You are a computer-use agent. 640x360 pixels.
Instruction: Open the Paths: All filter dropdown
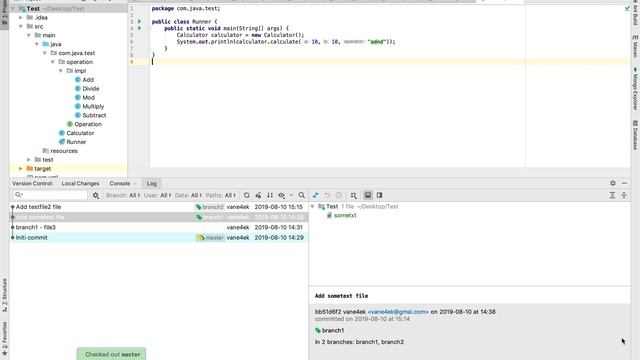(x=221, y=196)
